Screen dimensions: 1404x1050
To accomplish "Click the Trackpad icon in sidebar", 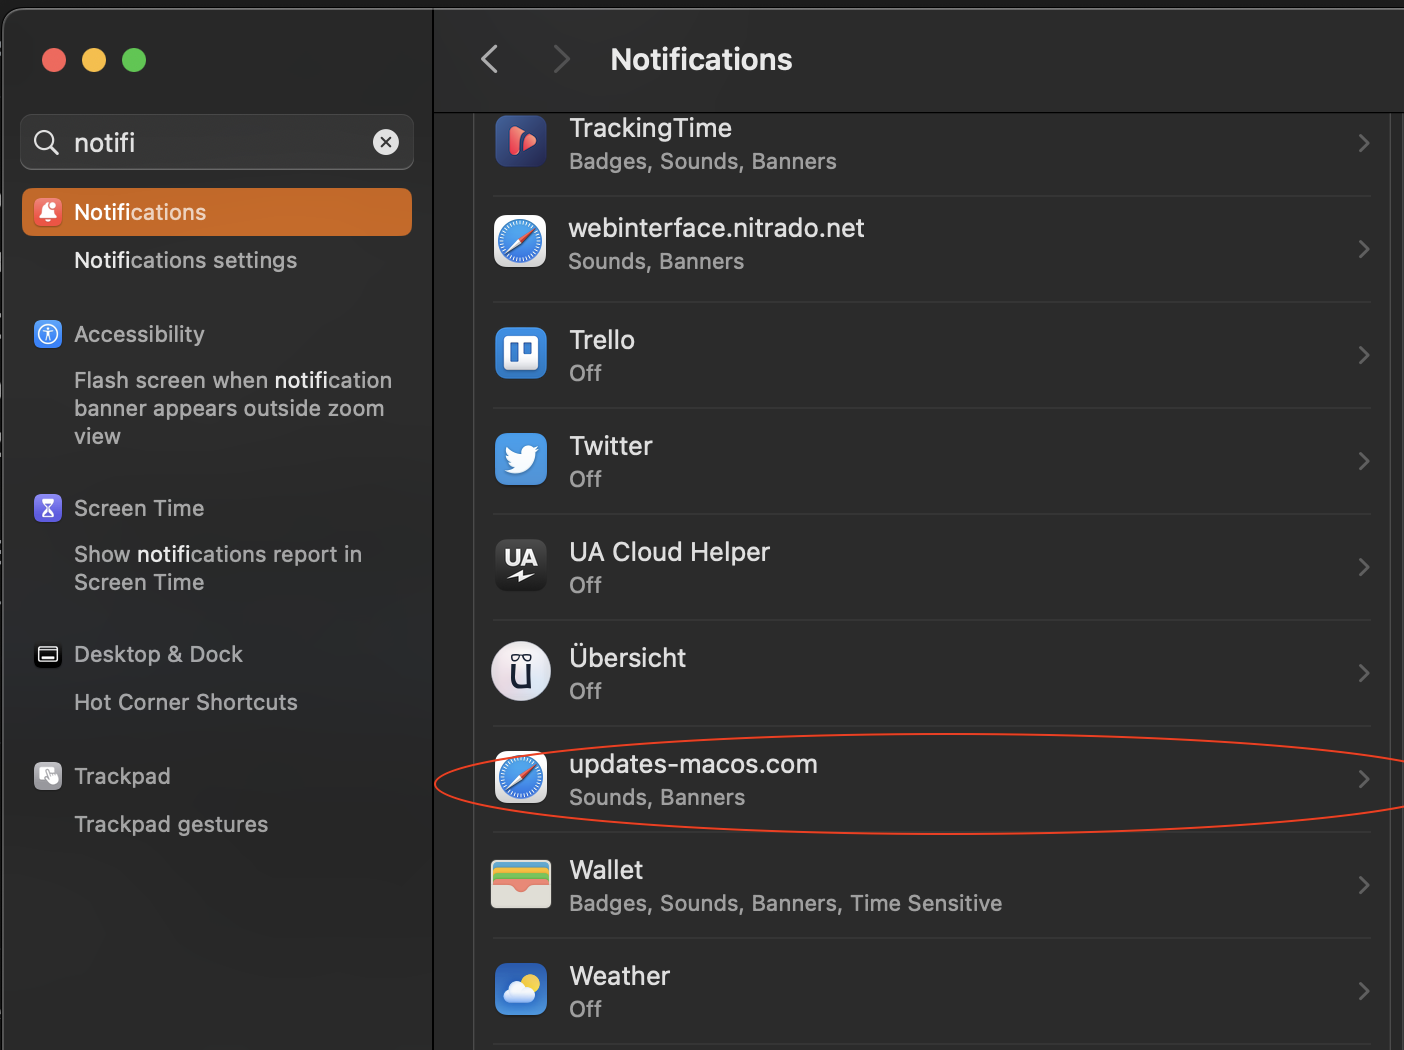I will (x=48, y=776).
